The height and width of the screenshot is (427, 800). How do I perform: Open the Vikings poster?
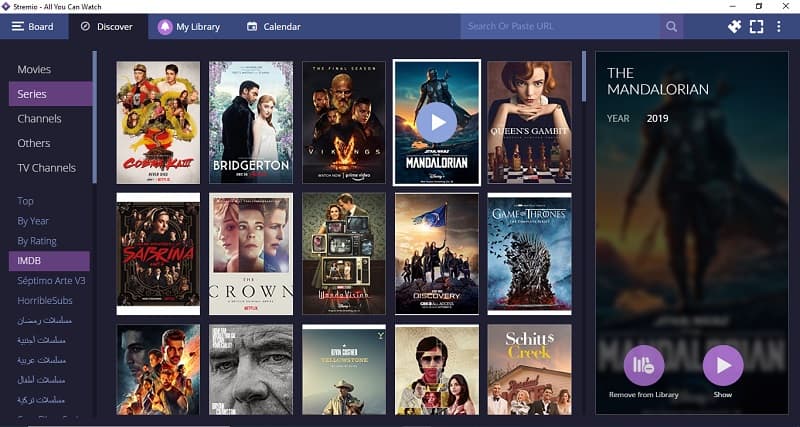tap(344, 122)
